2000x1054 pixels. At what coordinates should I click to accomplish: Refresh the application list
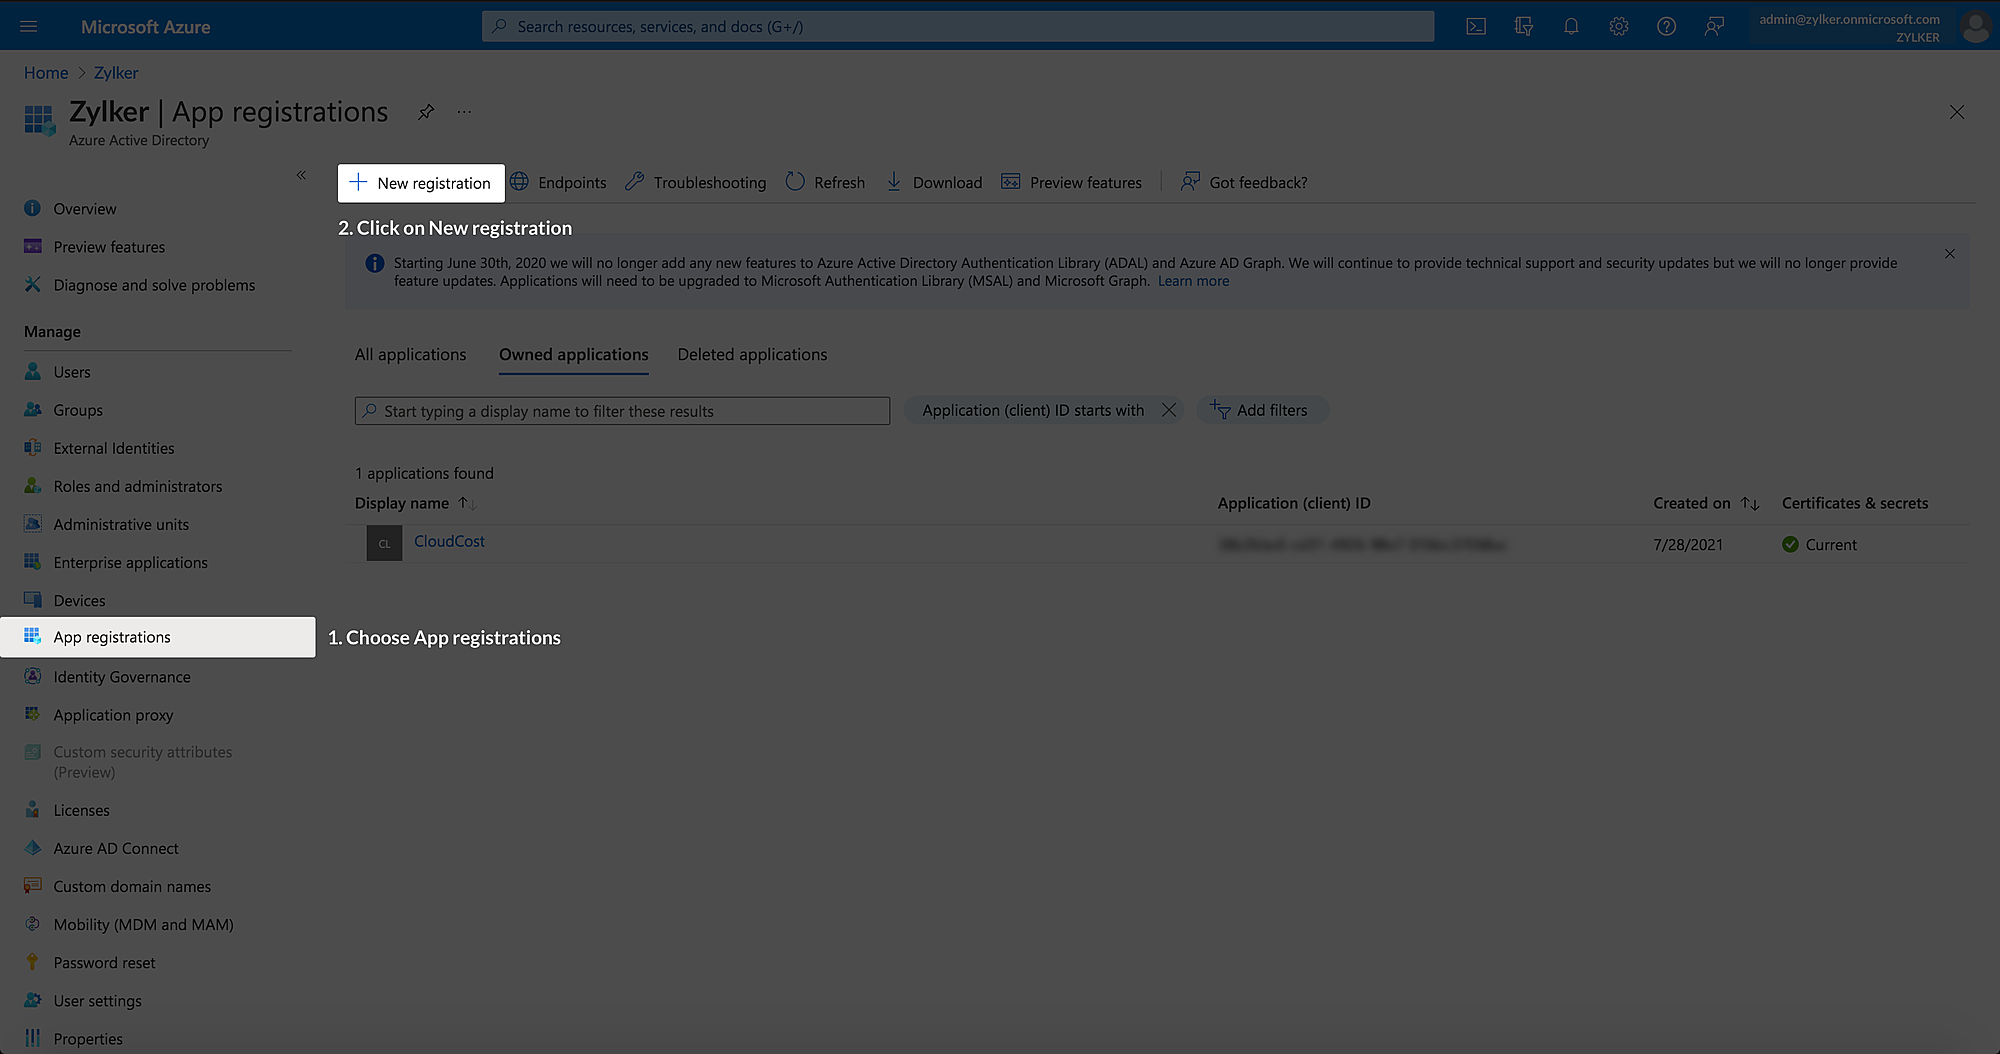(824, 182)
